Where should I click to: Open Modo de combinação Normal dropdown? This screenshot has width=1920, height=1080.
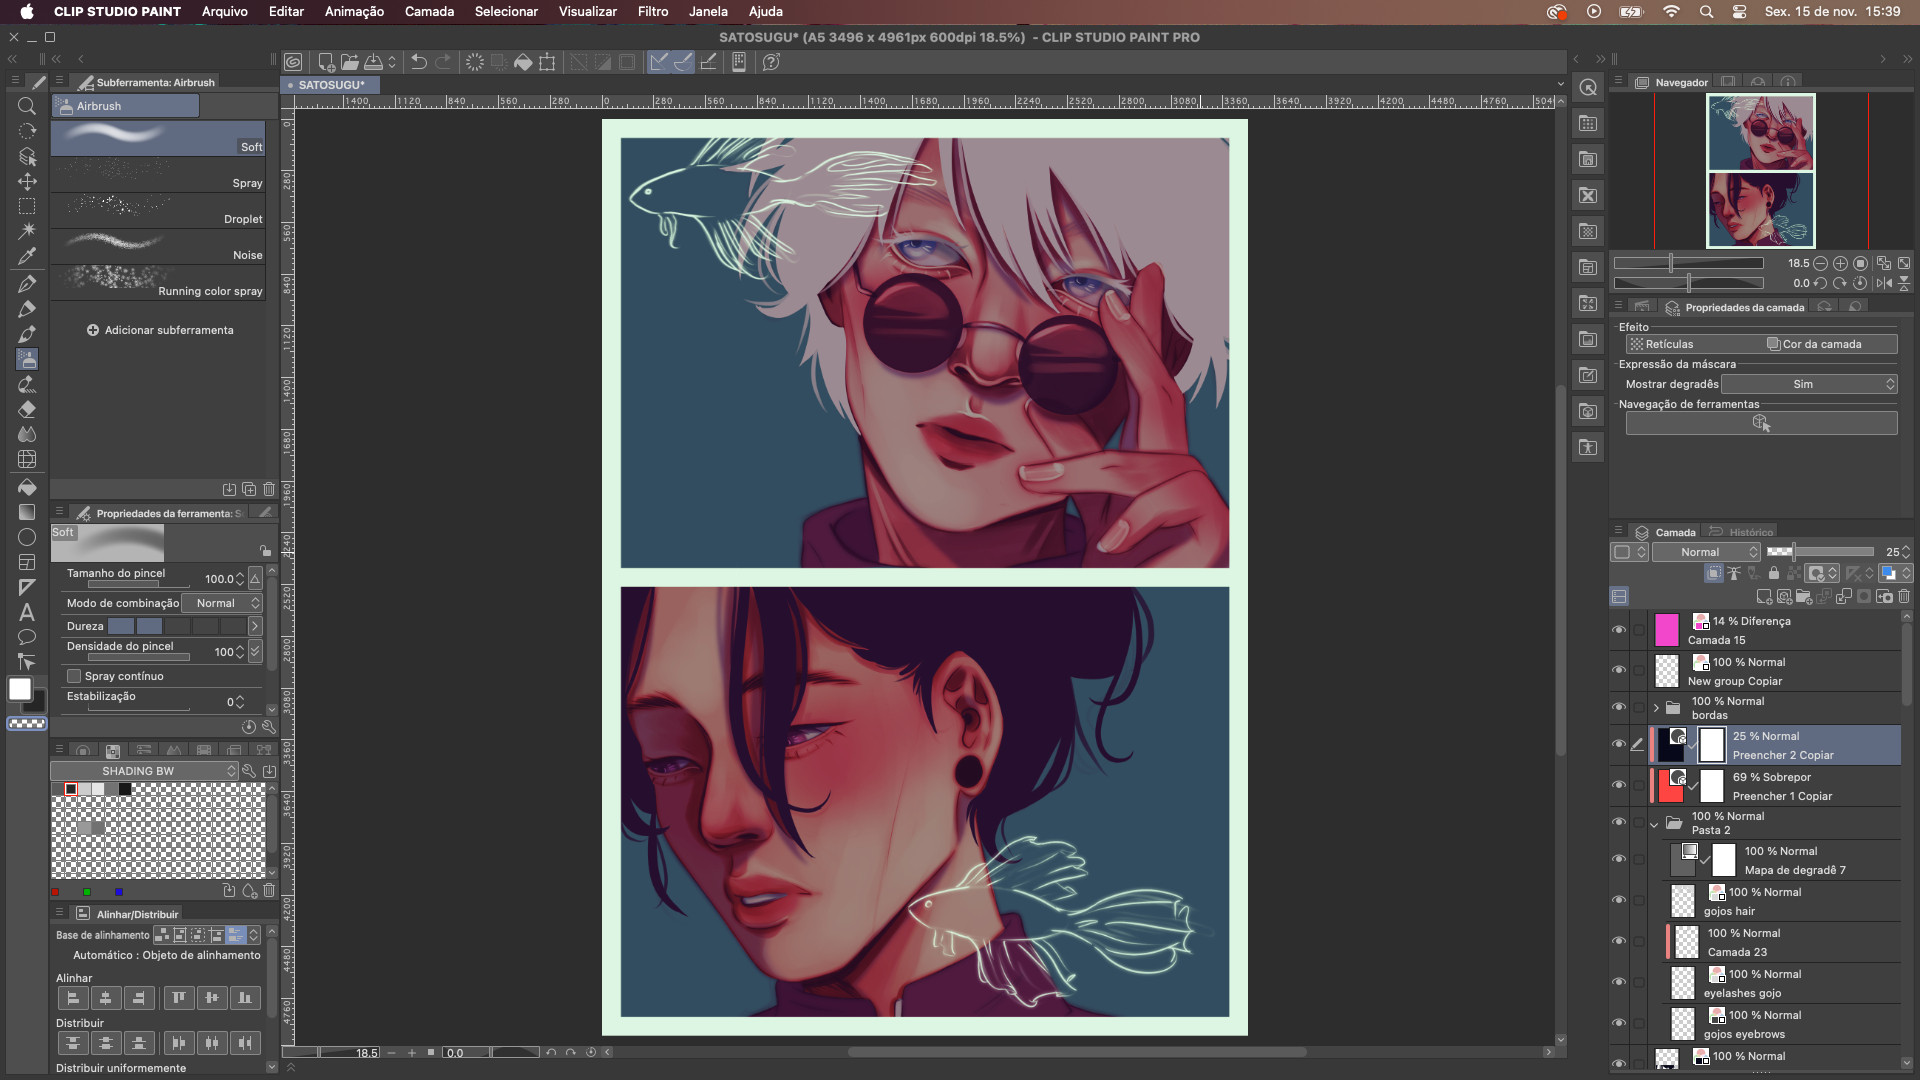(222, 603)
